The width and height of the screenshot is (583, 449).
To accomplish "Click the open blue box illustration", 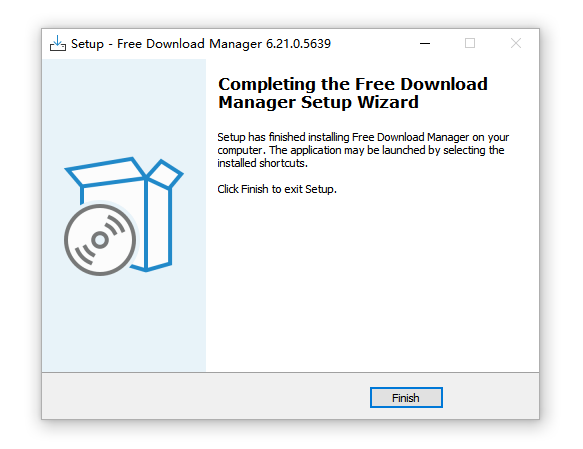I will 124,216.
